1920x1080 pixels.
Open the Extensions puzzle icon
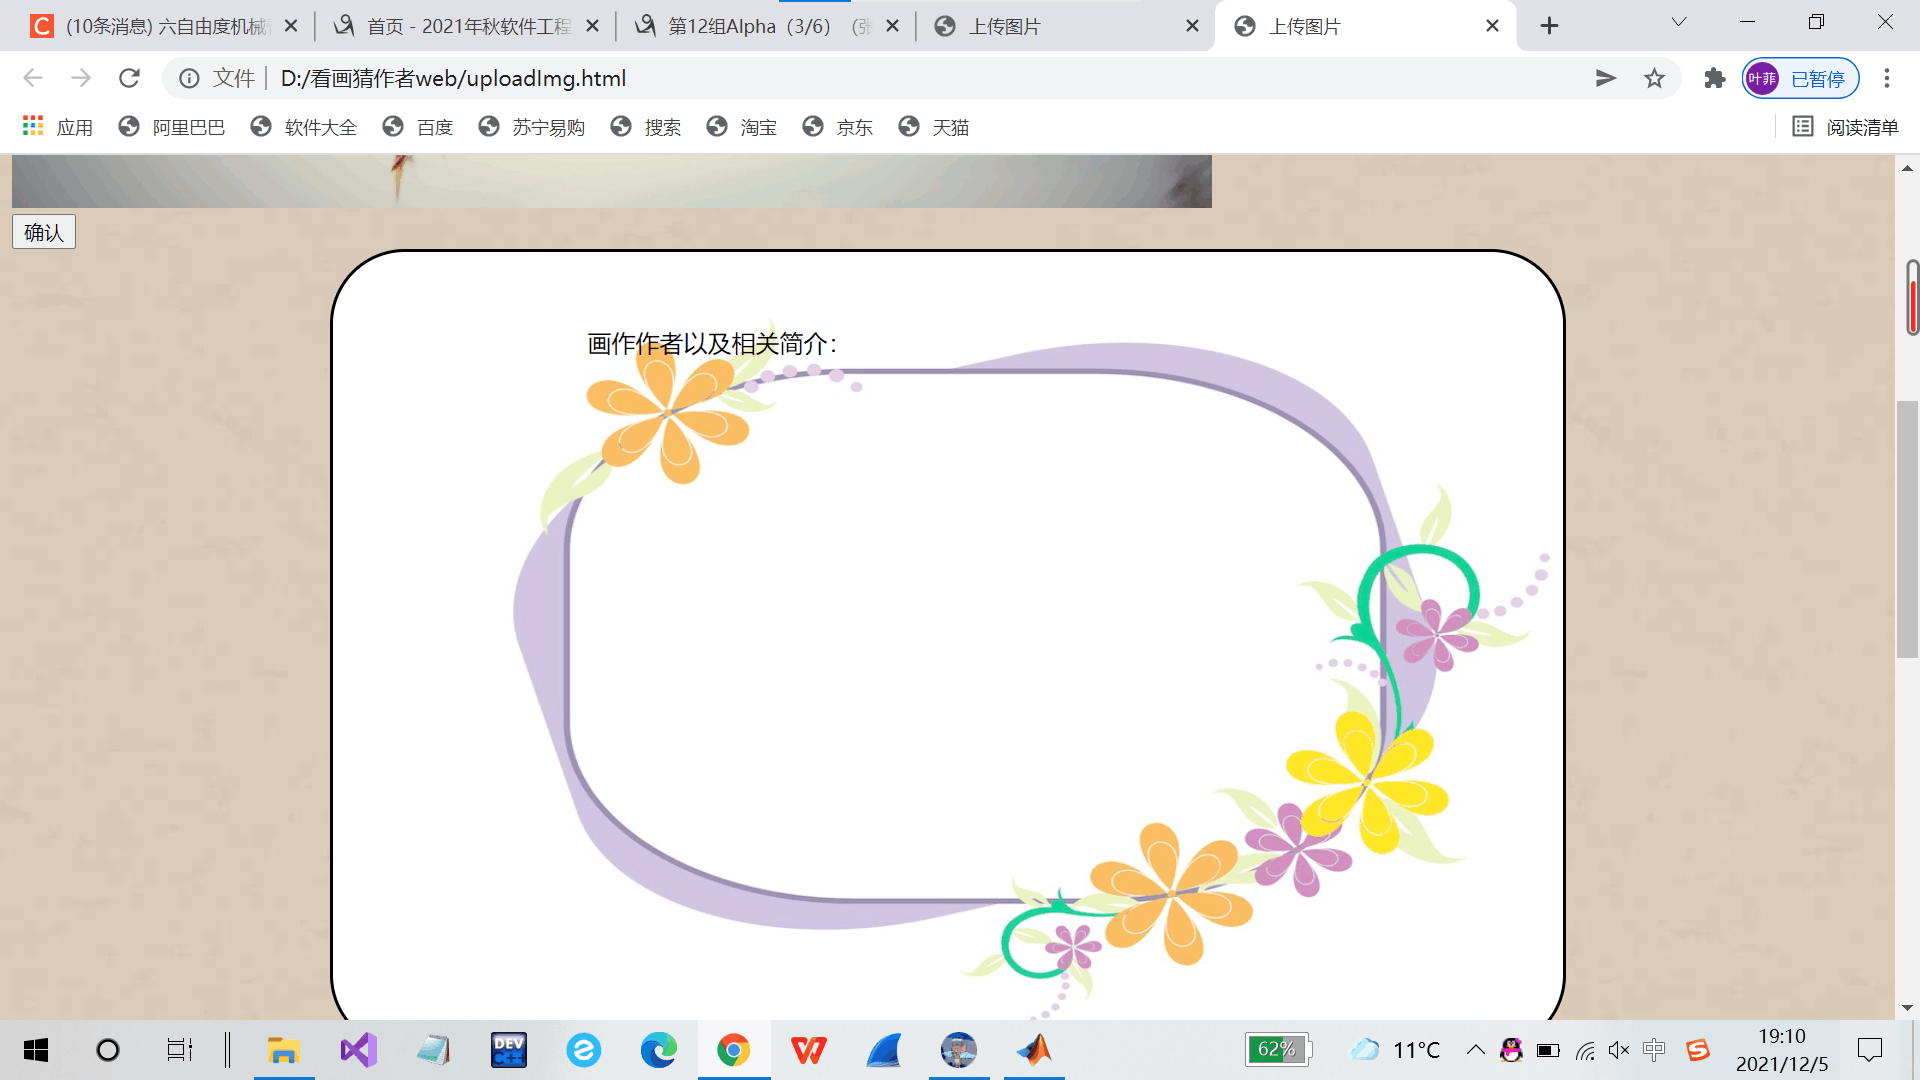click(1715, 78)
